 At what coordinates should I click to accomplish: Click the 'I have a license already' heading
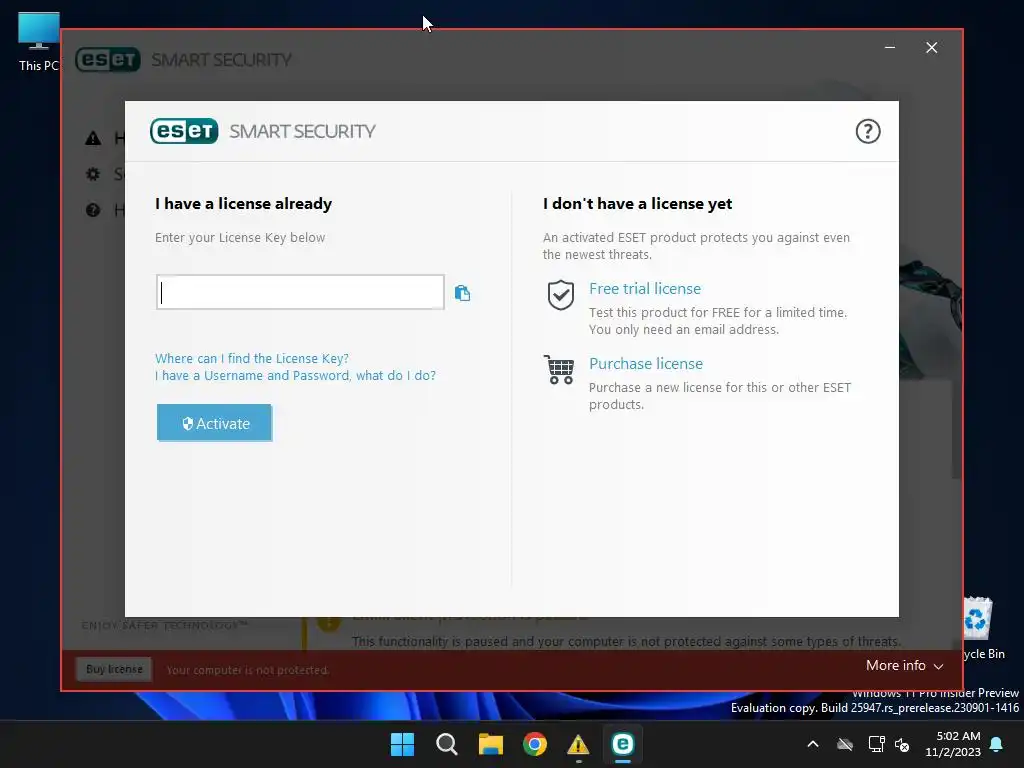244,204
